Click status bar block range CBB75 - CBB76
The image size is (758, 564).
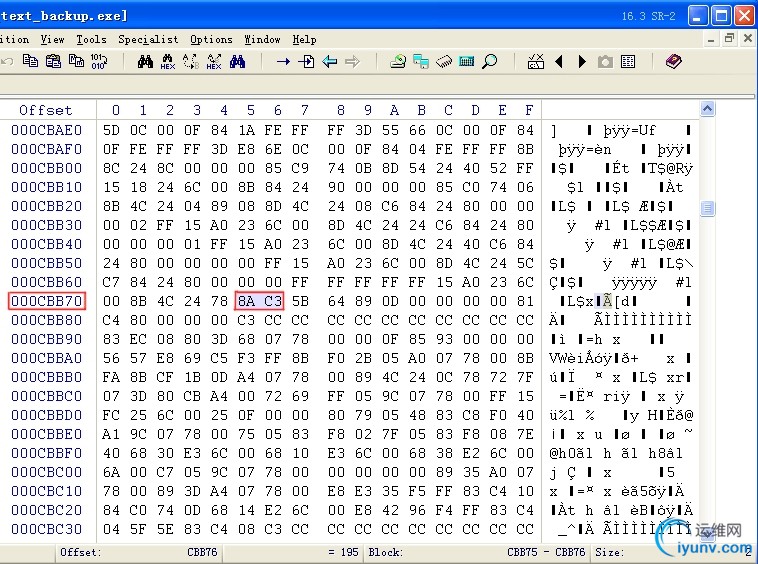tap(546, 552)
